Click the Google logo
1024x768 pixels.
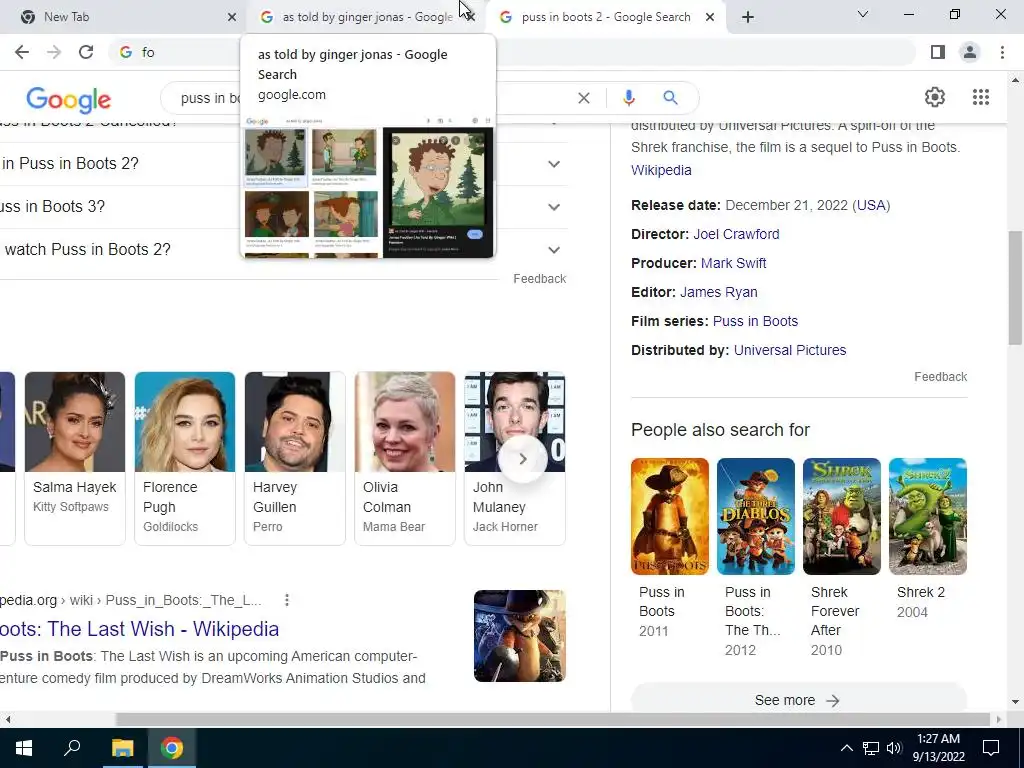69,99
